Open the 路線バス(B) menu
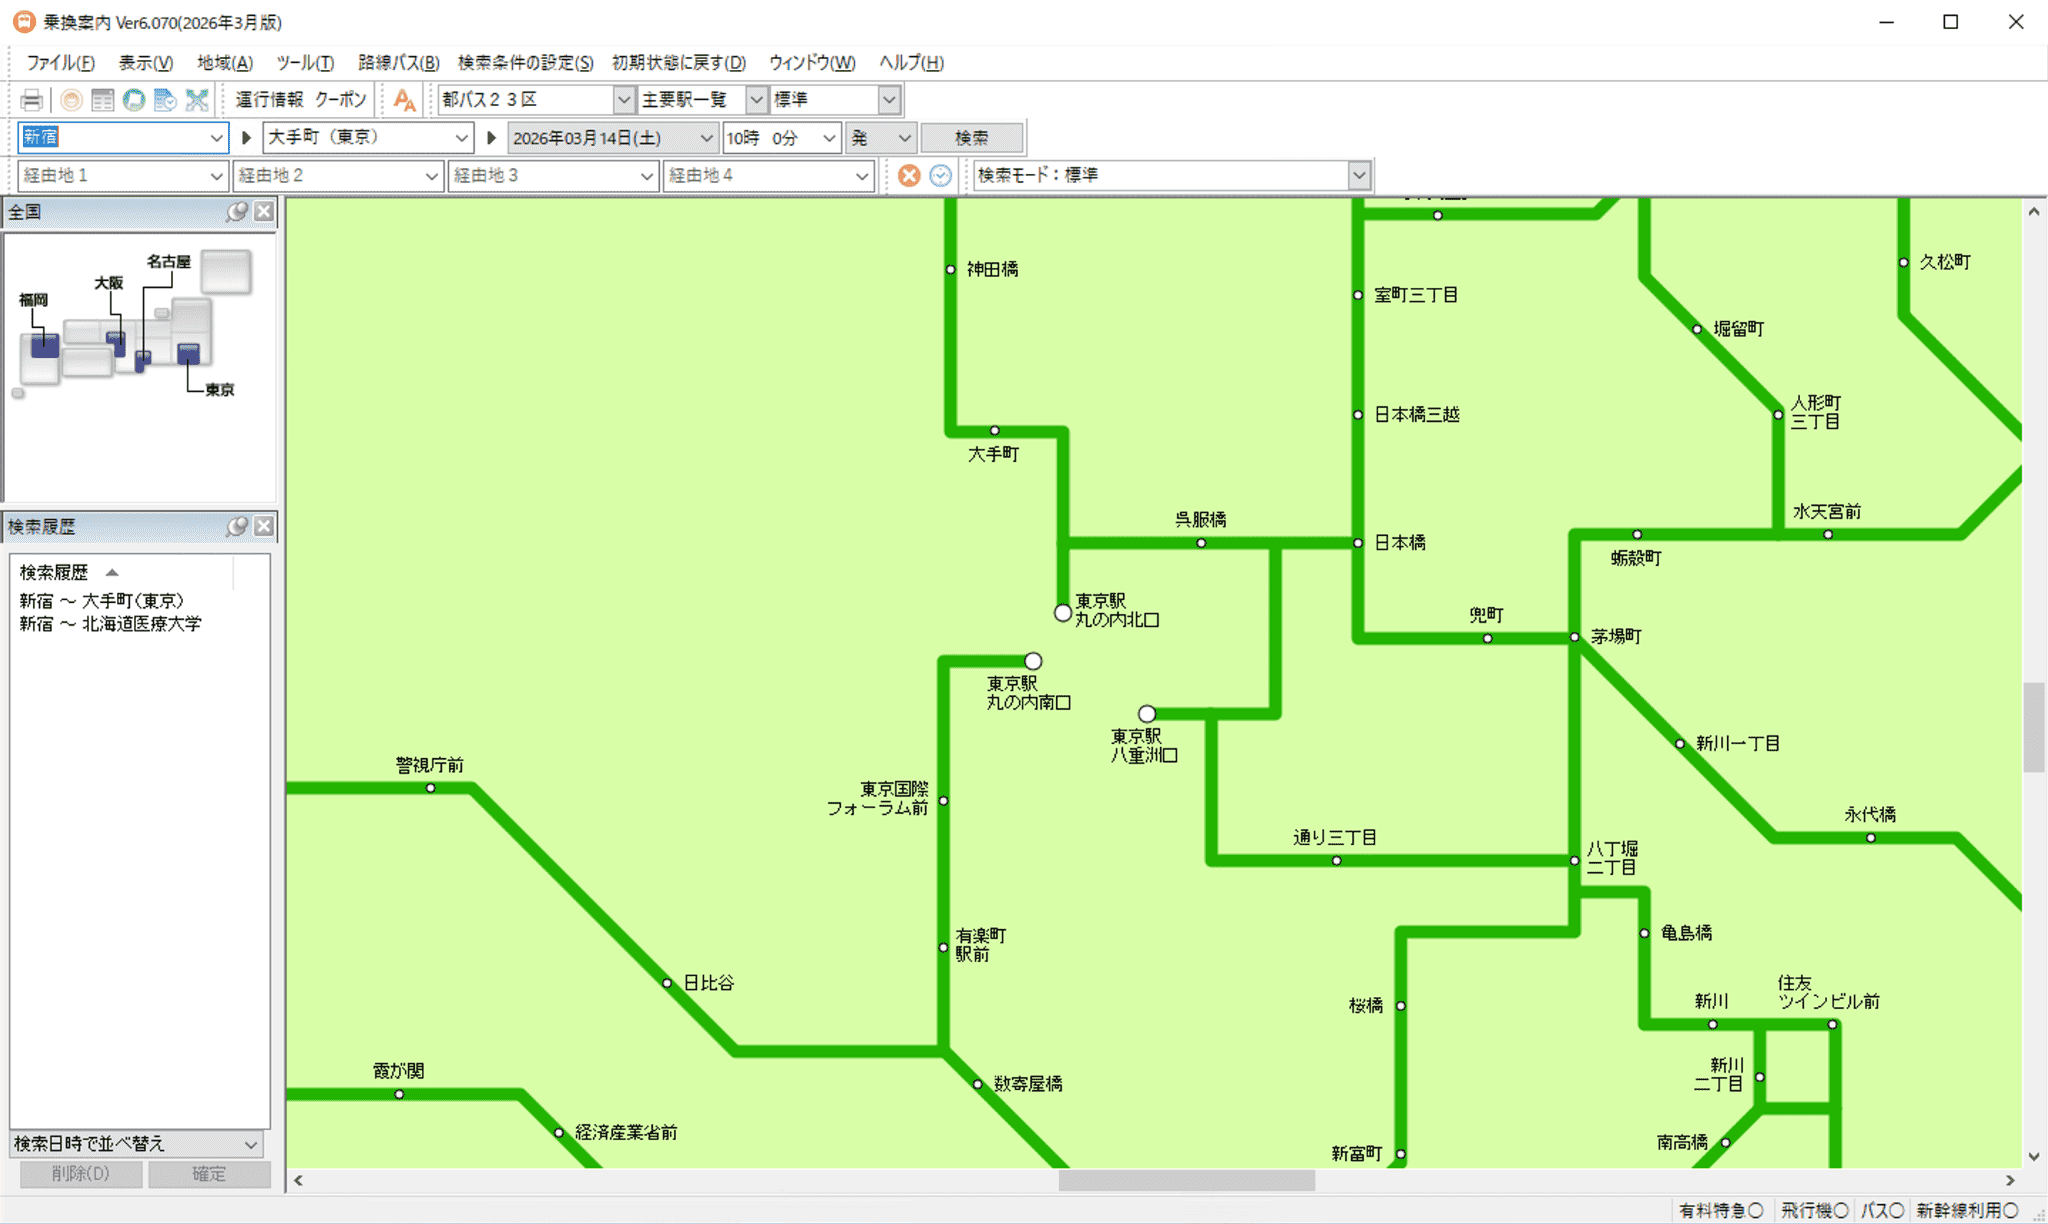 pos(398,62)
